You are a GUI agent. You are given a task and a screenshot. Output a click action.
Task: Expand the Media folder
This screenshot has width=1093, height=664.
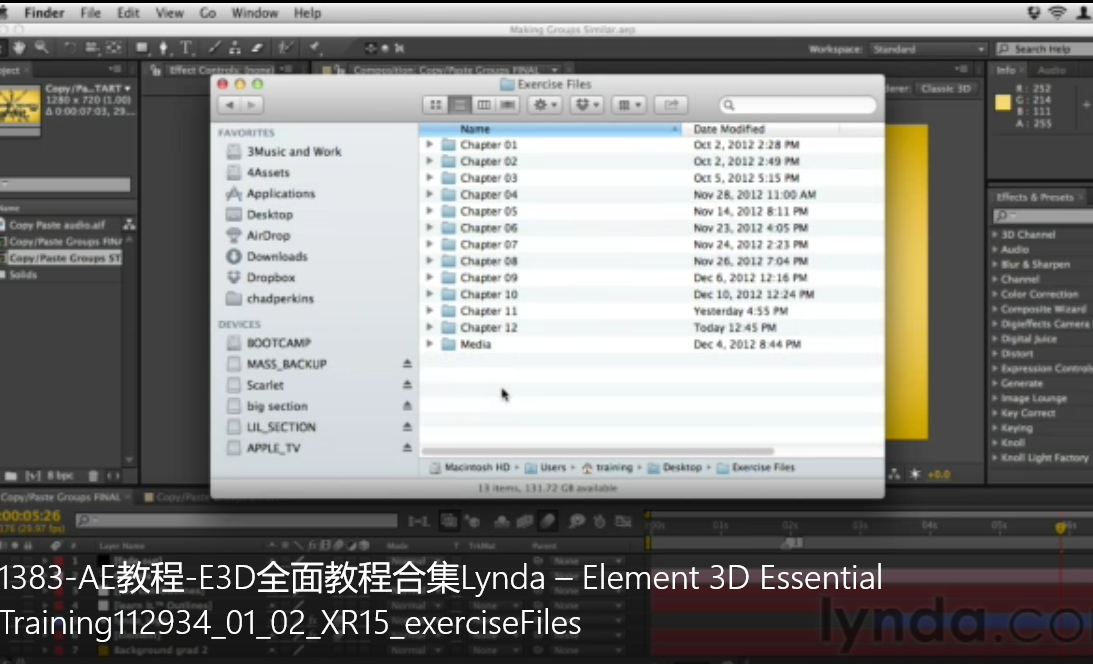(x=429, y=343)
